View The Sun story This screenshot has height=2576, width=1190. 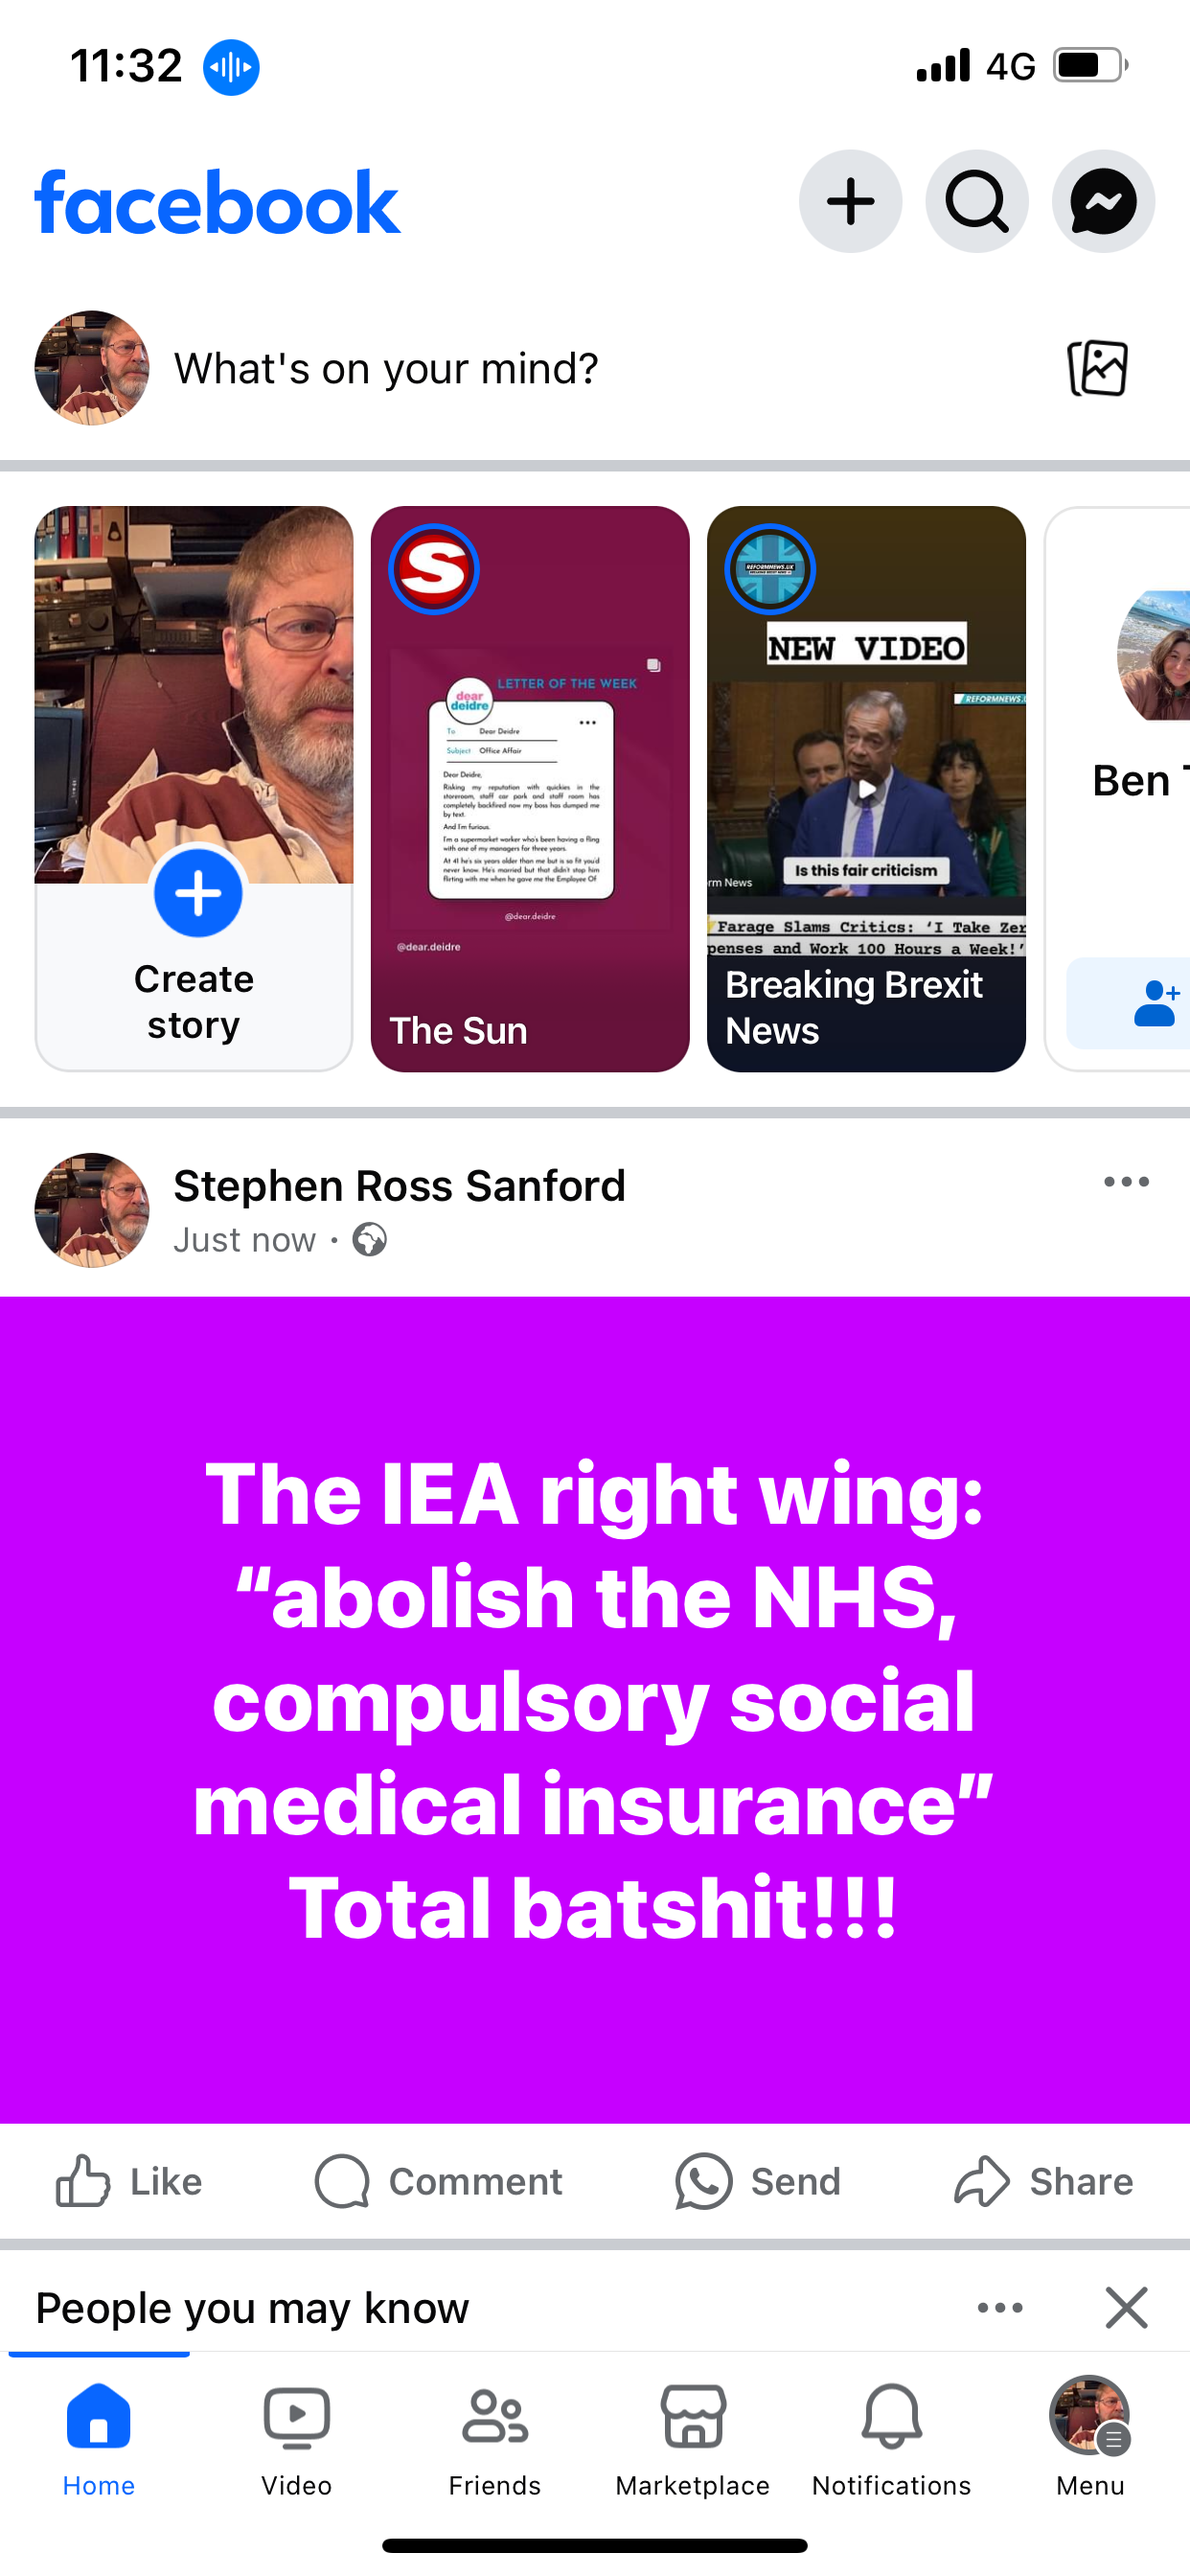tap(530, 789)
